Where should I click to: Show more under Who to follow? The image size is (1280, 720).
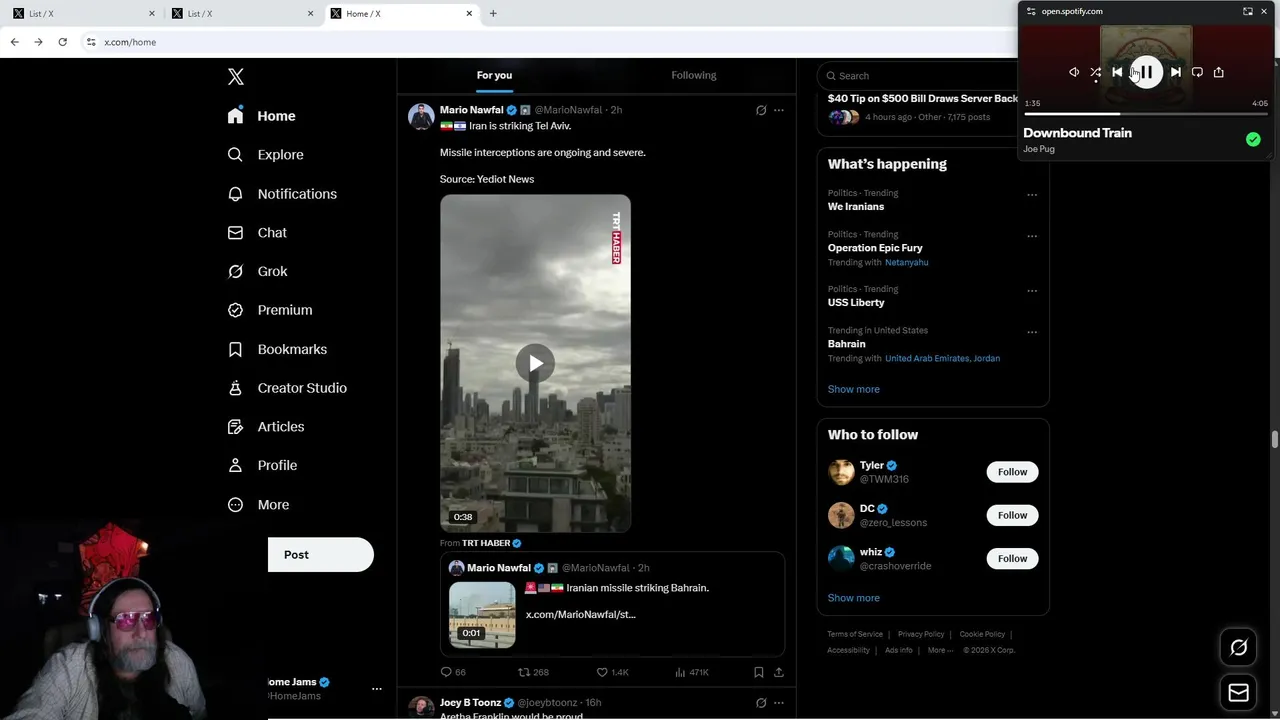(853, 598)
